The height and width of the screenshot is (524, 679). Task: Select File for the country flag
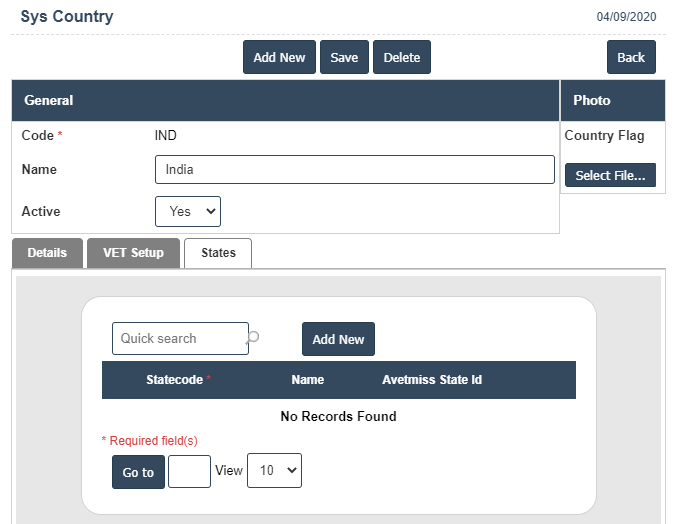[610, 175]
